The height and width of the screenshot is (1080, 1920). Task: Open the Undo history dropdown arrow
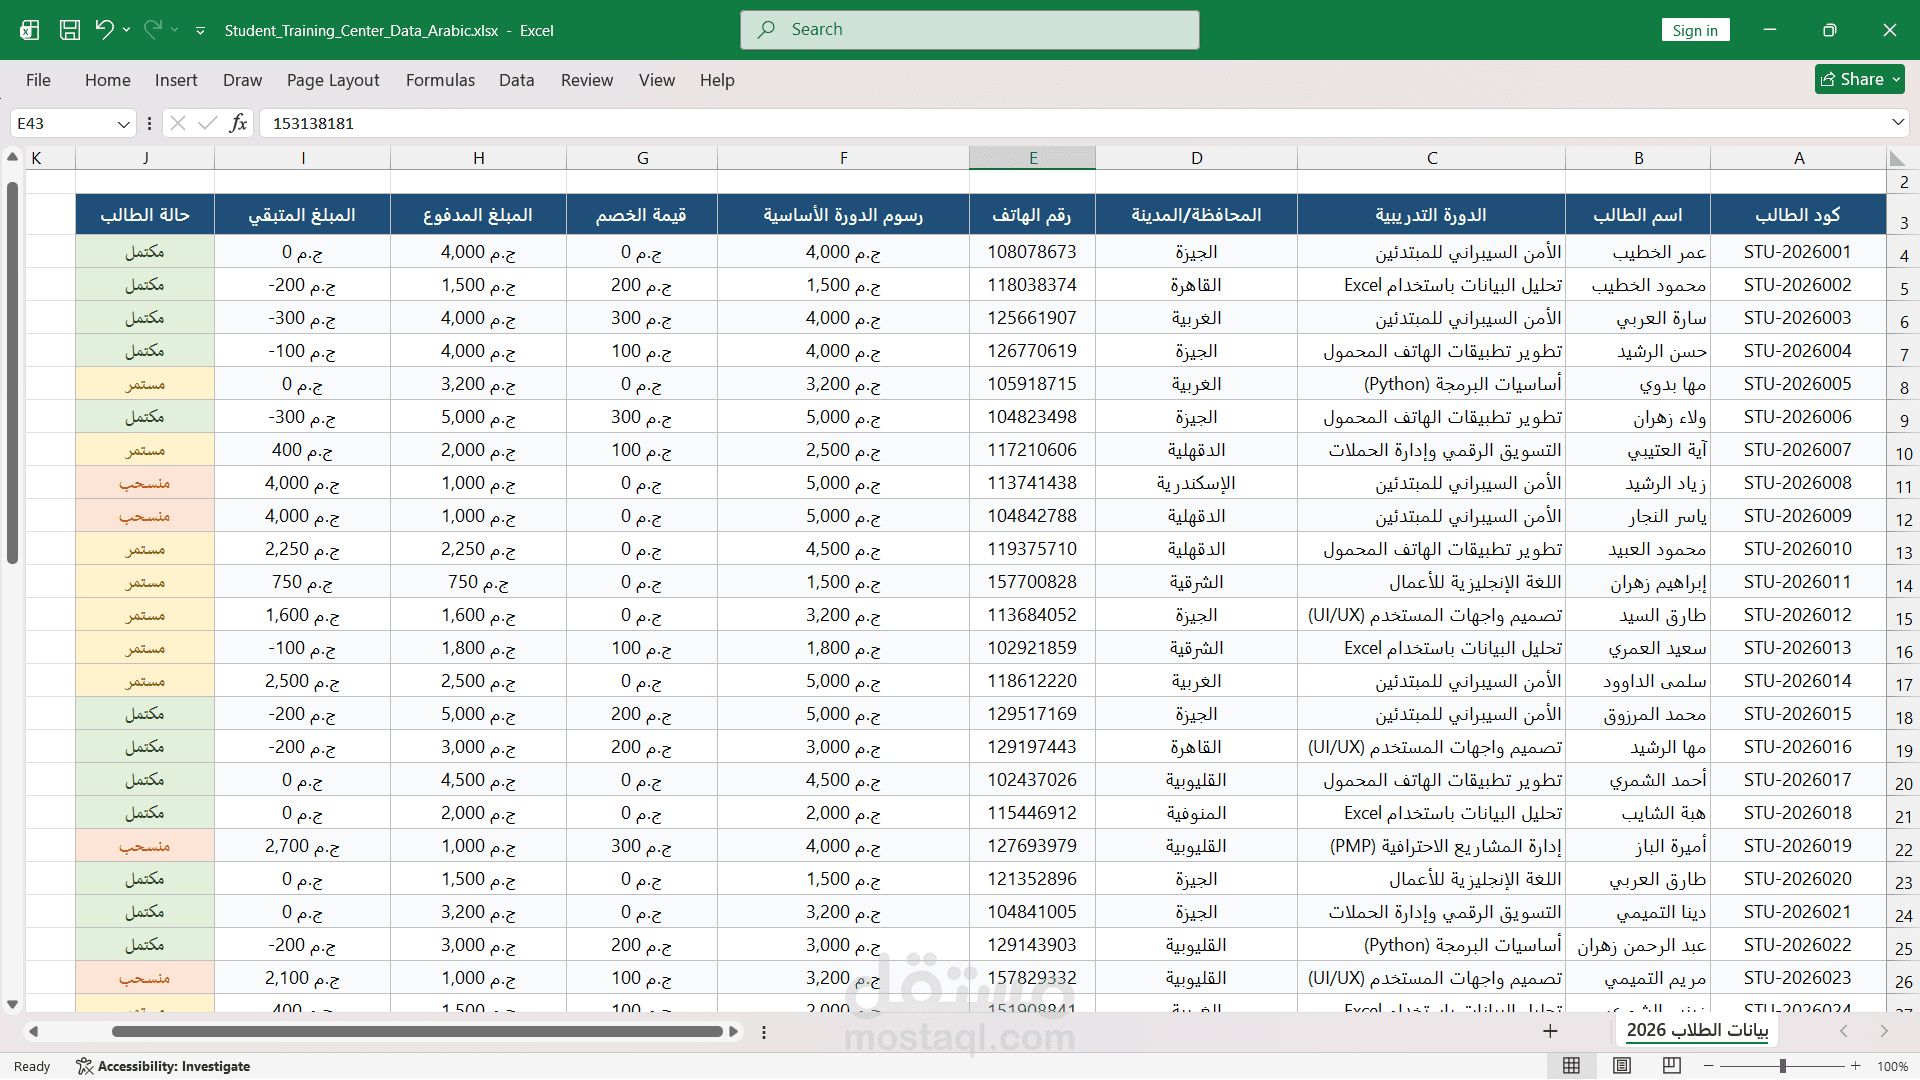(x=127, y=30)
